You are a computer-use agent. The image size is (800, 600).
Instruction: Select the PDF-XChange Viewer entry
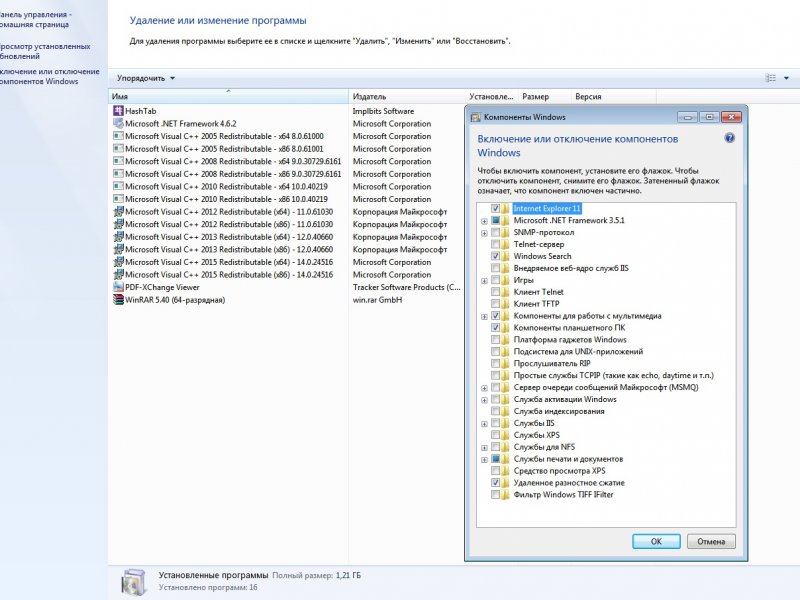162,287
